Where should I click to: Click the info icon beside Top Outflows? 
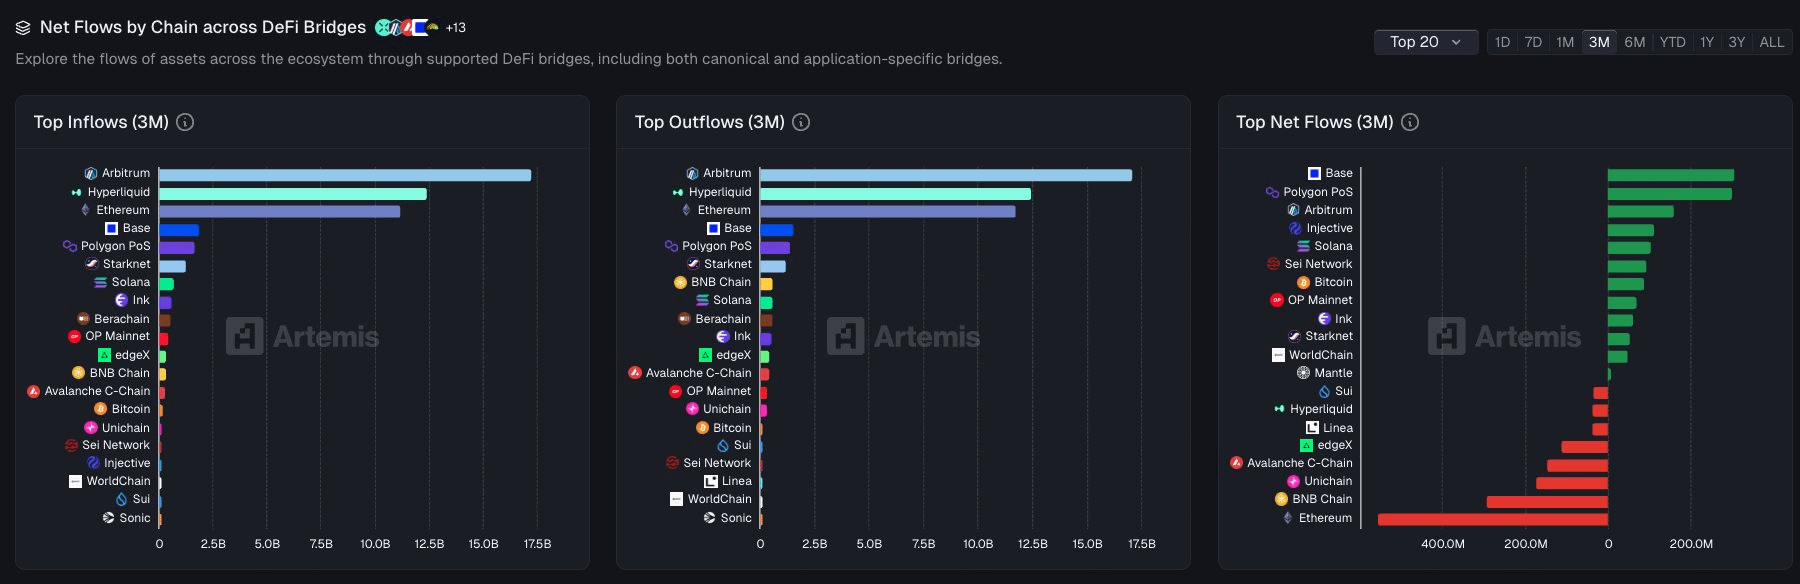(801, 122)
